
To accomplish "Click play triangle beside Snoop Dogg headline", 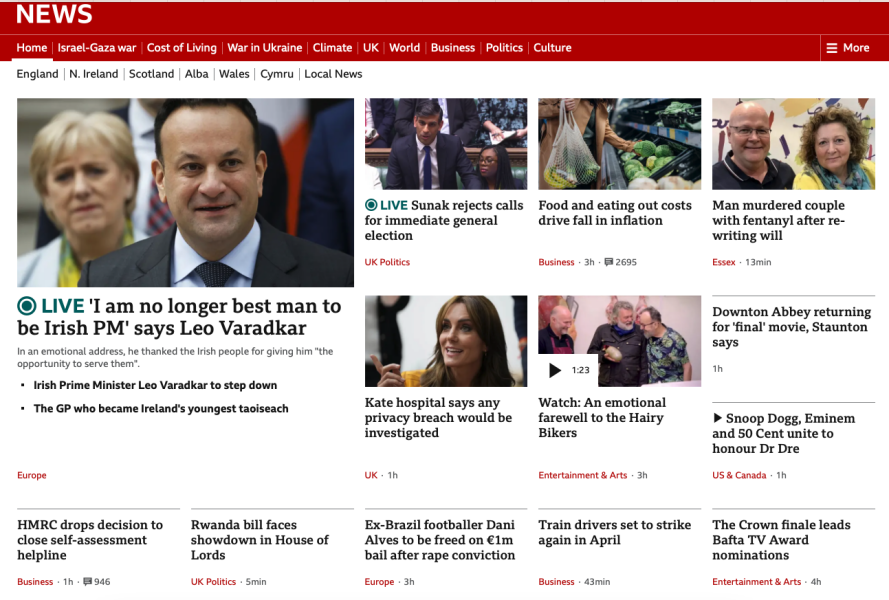I will [717, 418].
